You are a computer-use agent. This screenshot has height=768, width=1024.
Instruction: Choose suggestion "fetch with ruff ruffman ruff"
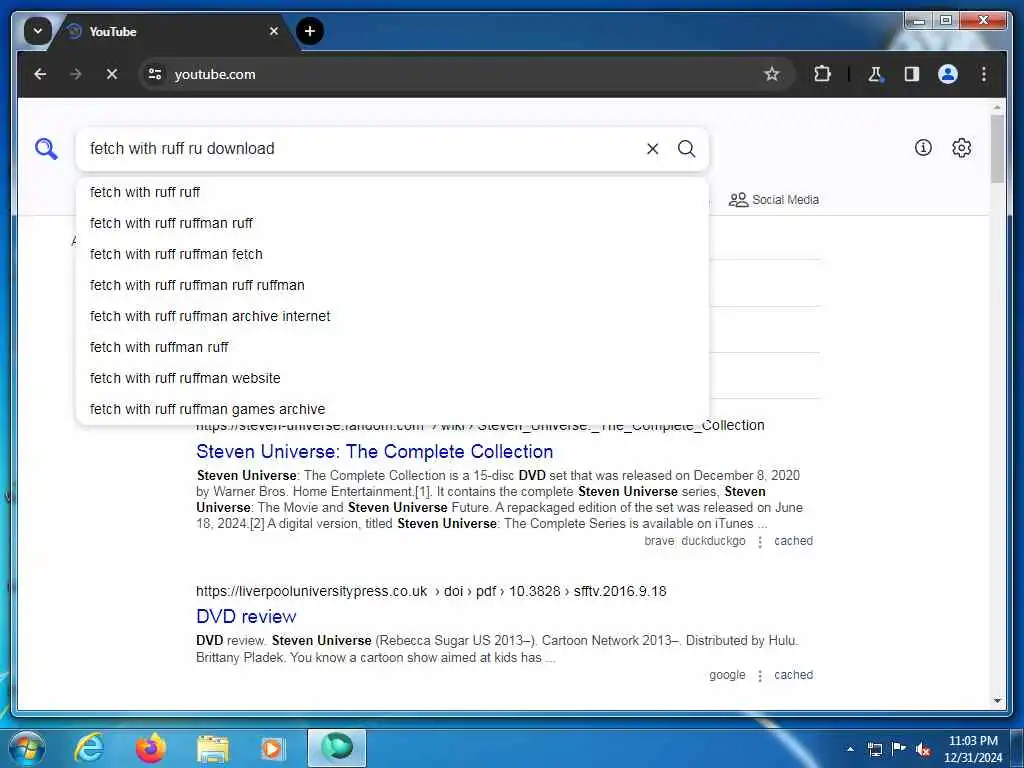pyautogui.click(x=392, y=223)
